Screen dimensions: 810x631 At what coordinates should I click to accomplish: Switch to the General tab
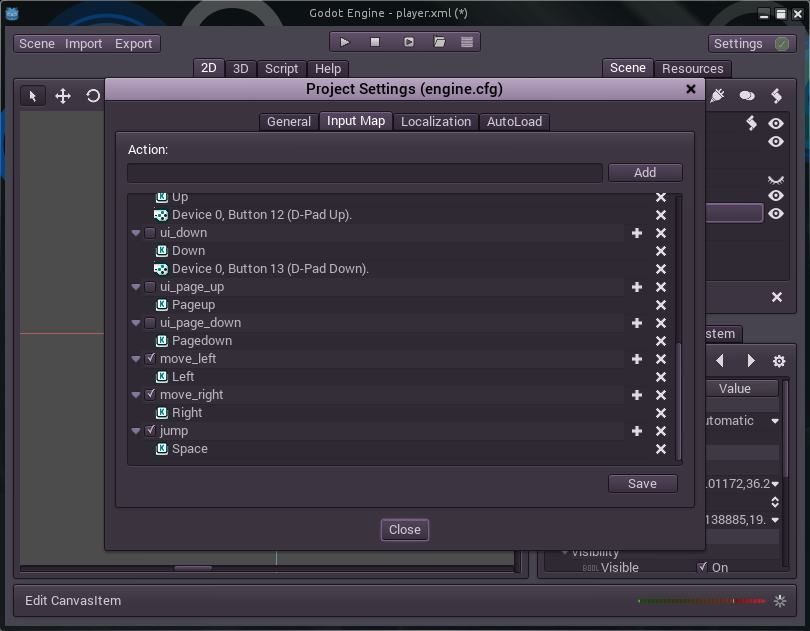[x=289, y=122]
